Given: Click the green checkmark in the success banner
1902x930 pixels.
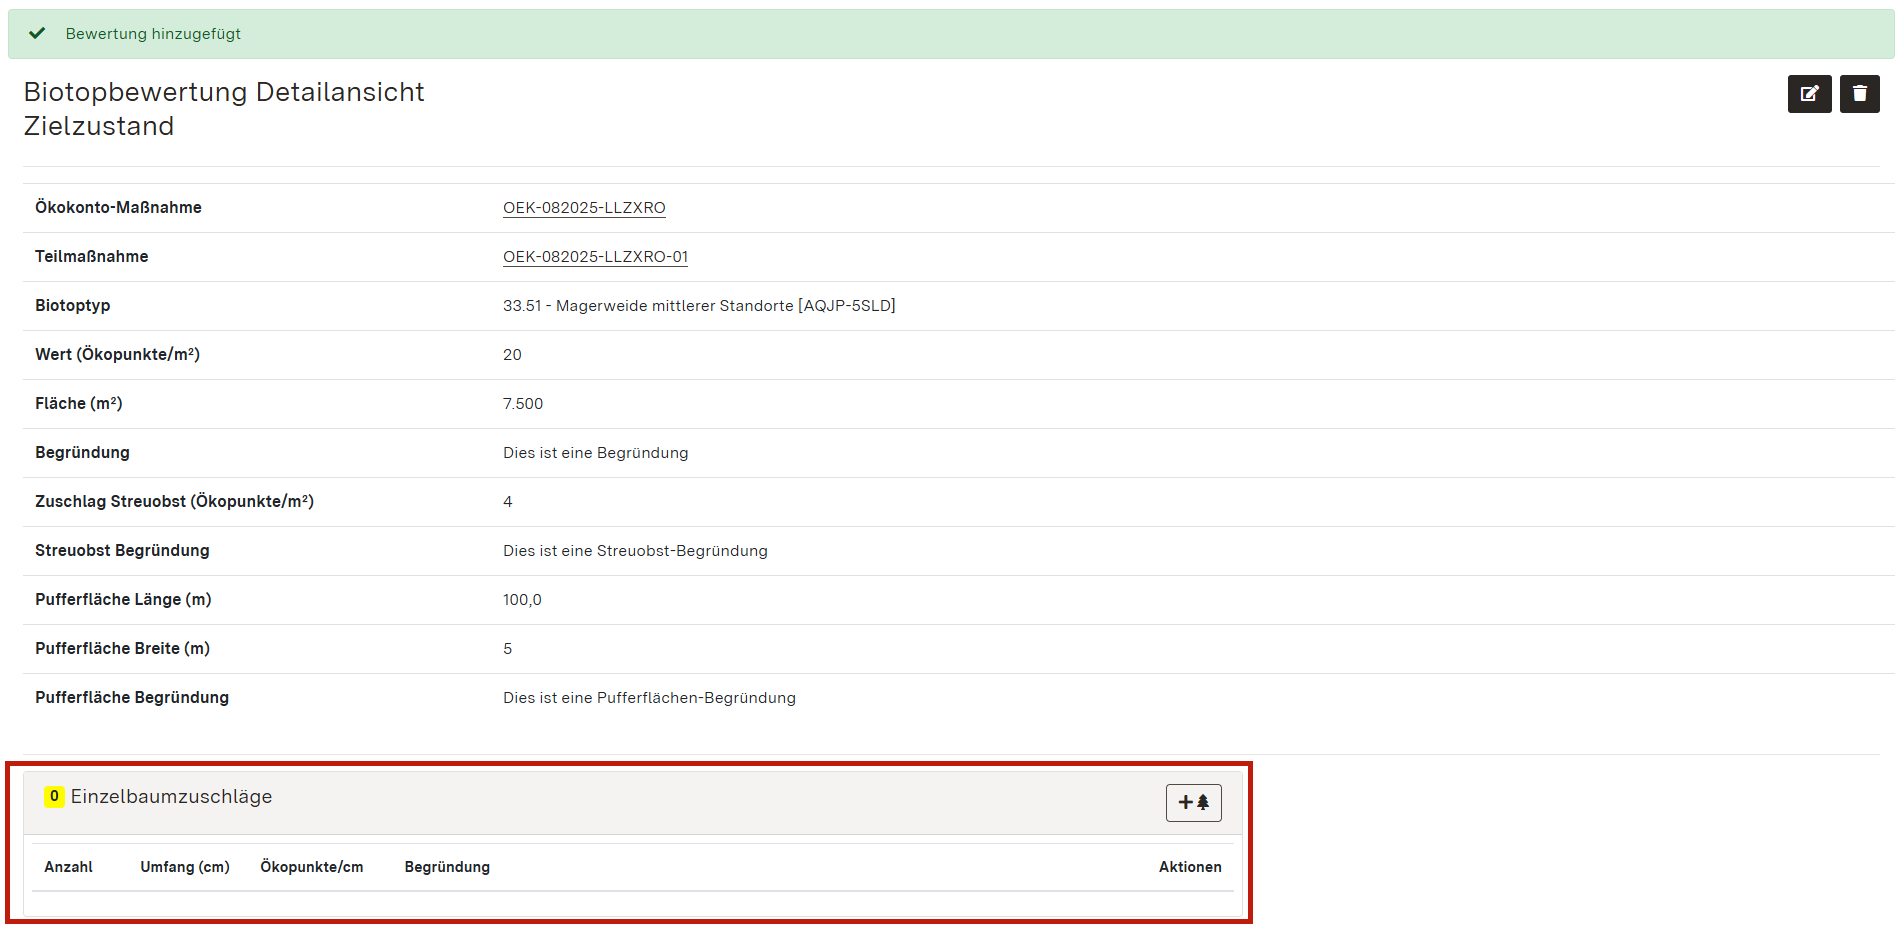Looking at the screenshot, I should [37, 33].
